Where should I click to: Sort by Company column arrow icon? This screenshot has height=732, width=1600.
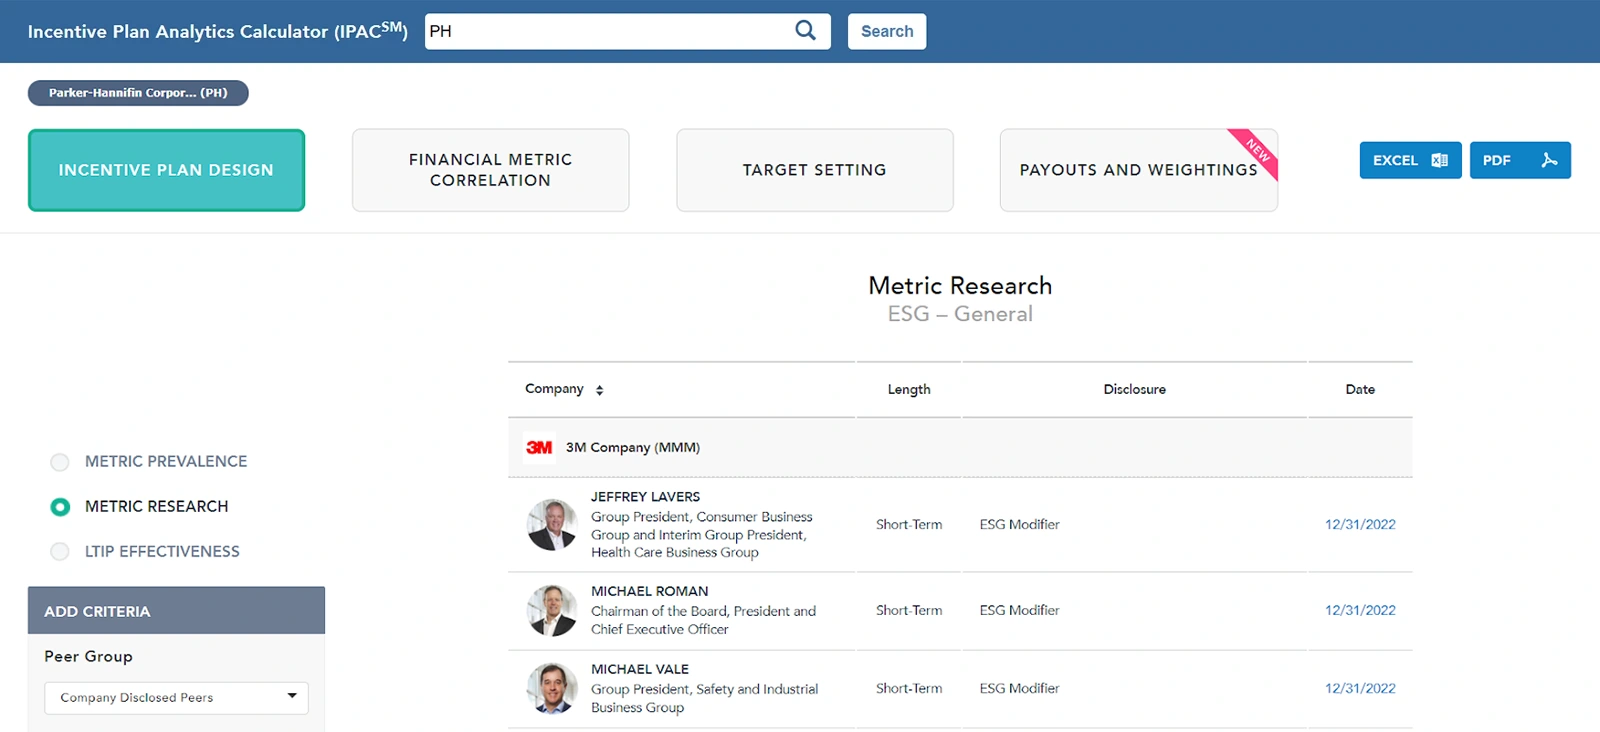pyautogui.click(x=599, y=390)
